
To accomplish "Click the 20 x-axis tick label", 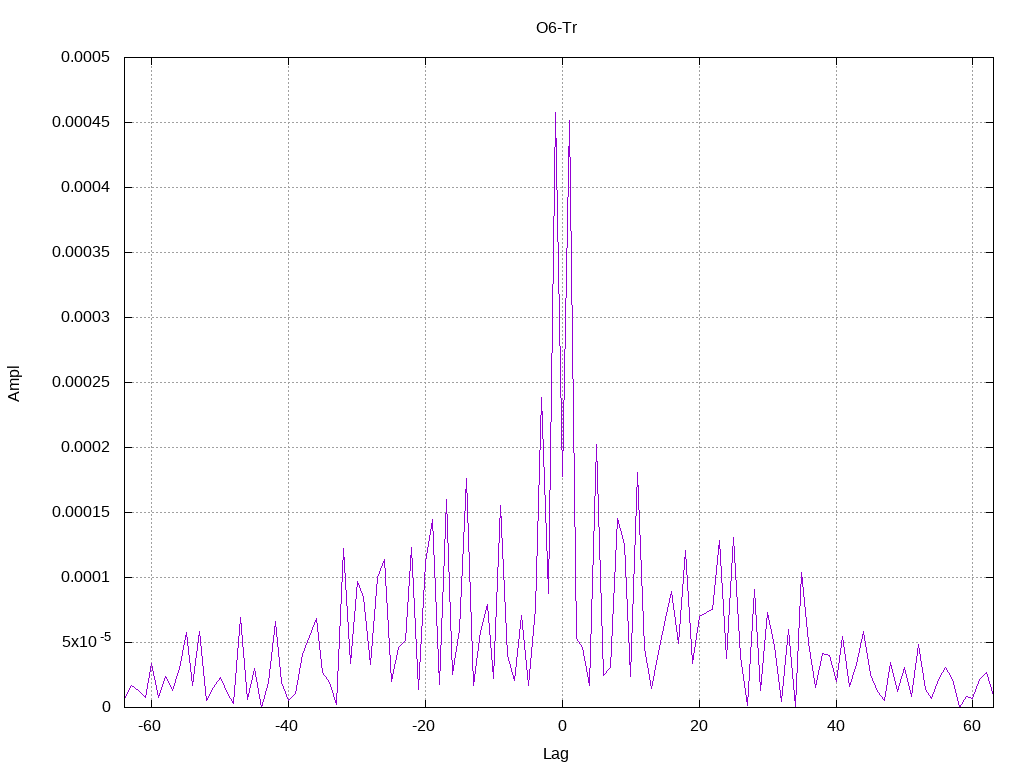I will click(x=699, y=726).
